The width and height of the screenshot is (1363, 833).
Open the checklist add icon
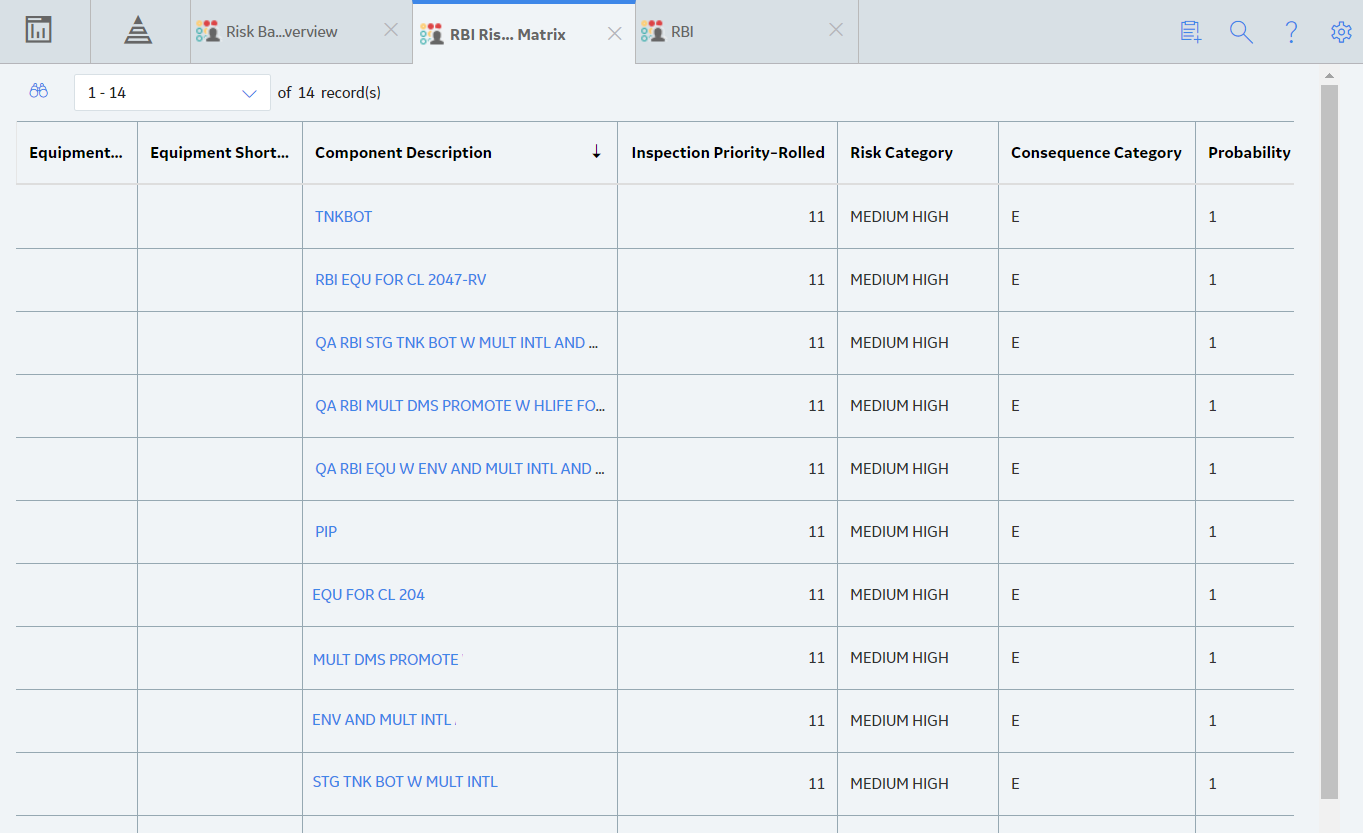[1190, 32]
